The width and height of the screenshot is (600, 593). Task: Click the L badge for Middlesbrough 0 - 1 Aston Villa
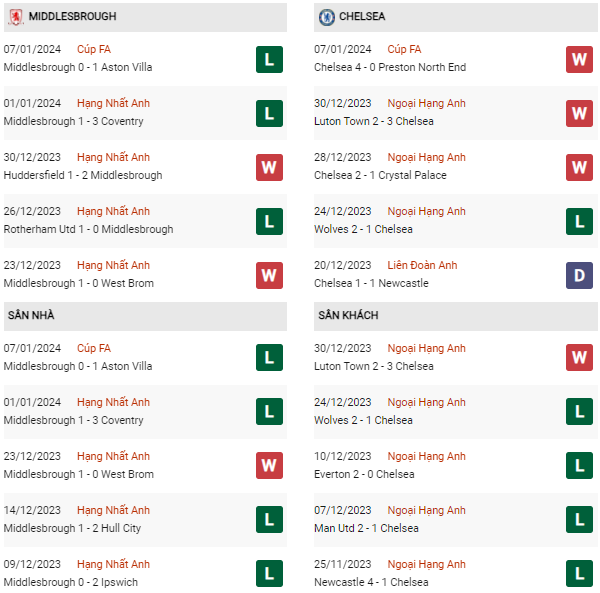pyautogui.click(x=268, y=59)
